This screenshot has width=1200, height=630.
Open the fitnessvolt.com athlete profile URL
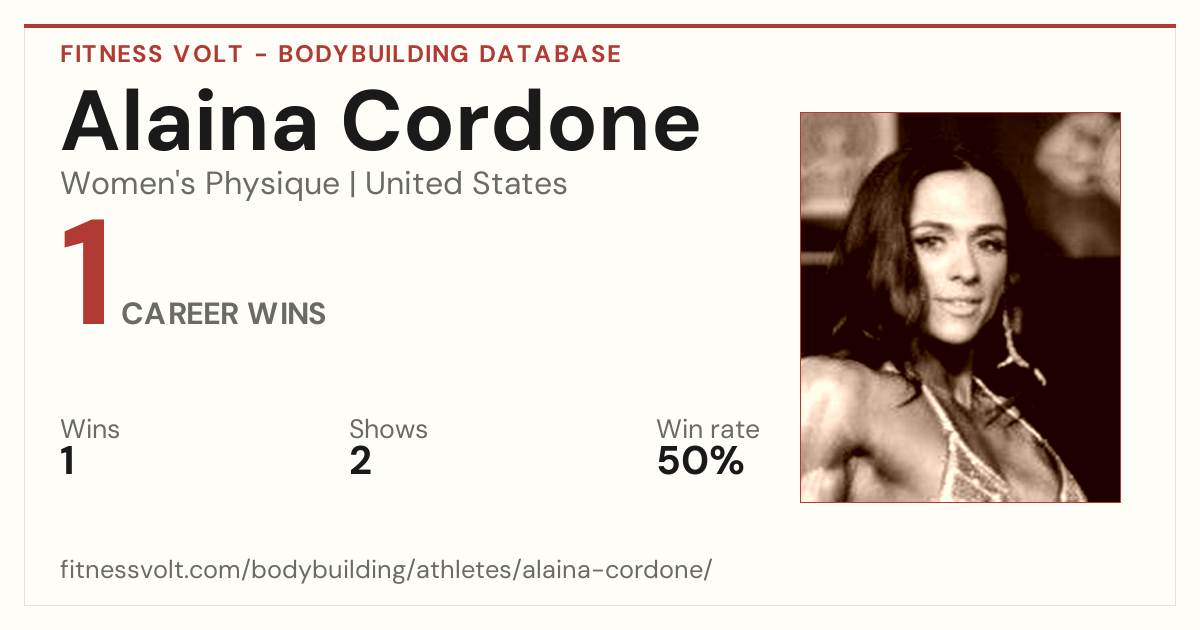click(x=386, y=571)
